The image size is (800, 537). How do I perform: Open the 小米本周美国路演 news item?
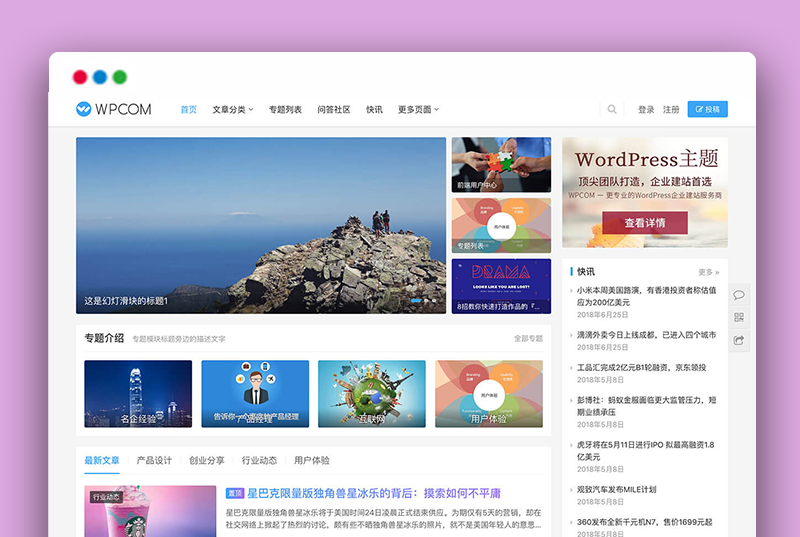(646, 296)
